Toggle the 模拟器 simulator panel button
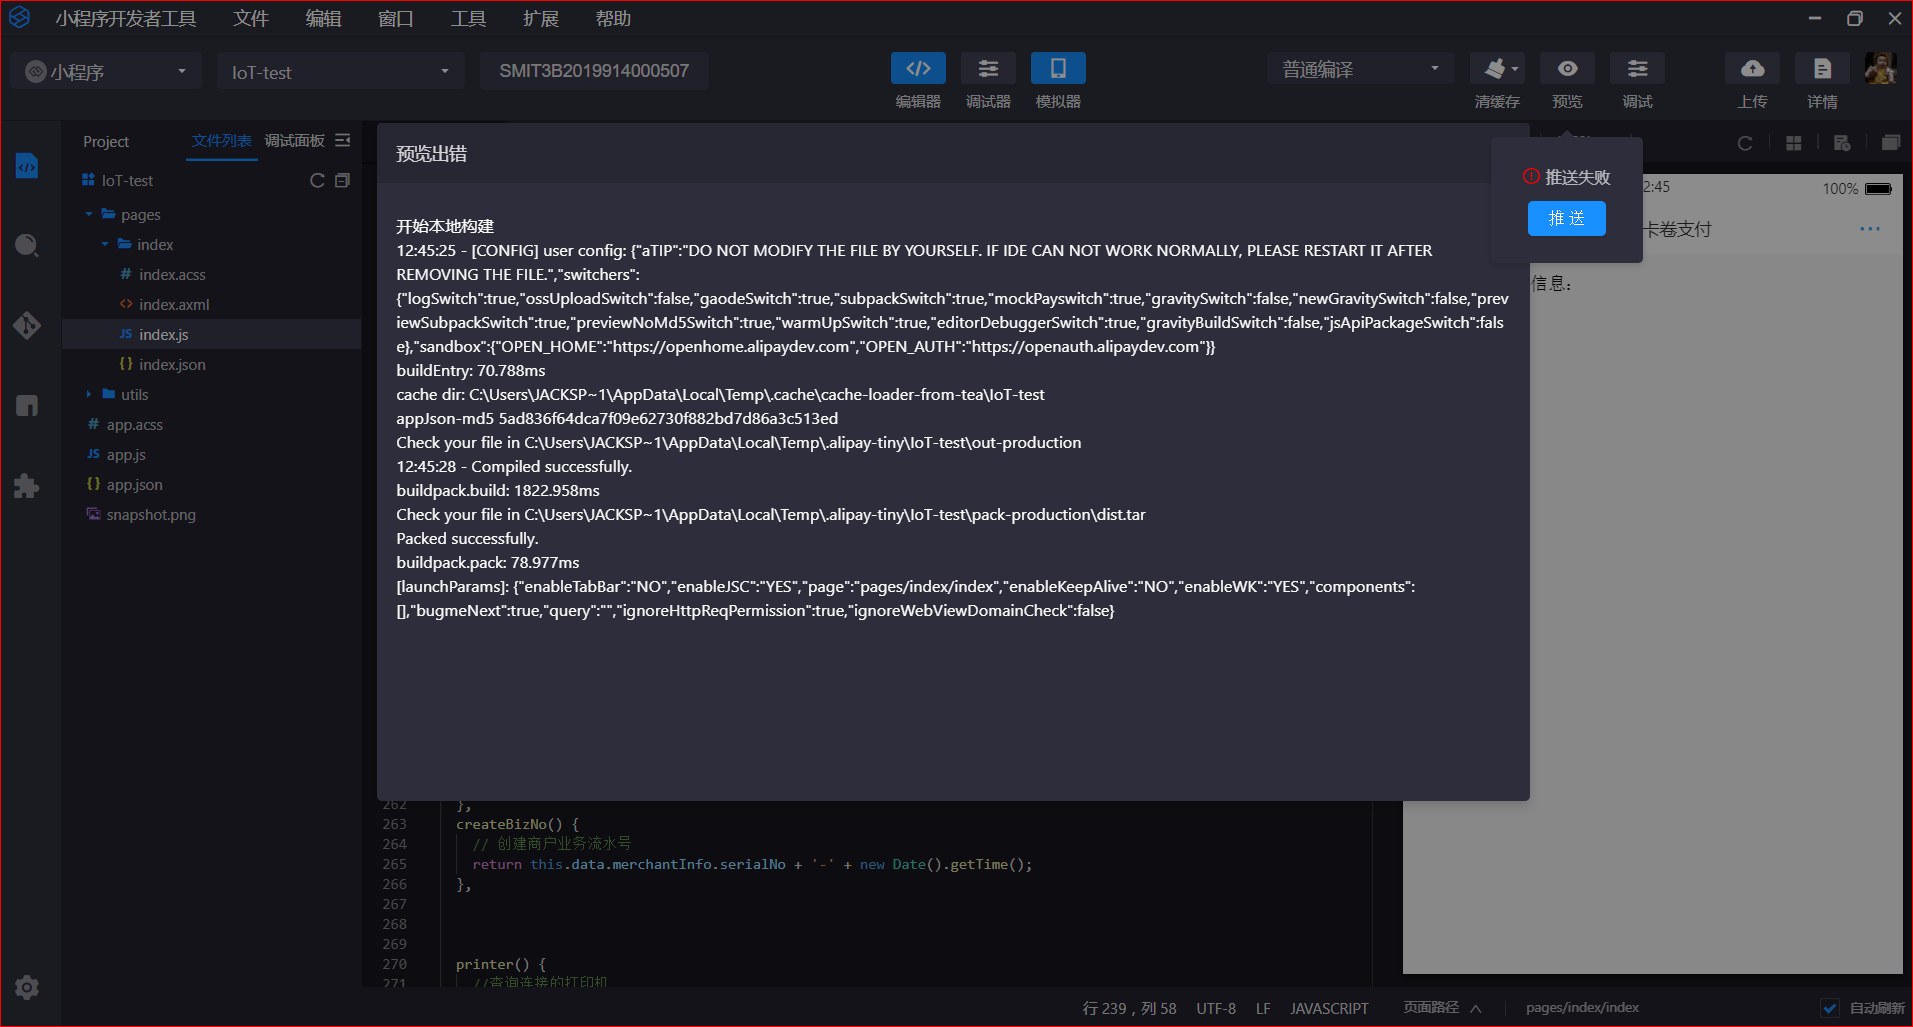This screenshot has width=1913, height=1027. (1058, 68)
